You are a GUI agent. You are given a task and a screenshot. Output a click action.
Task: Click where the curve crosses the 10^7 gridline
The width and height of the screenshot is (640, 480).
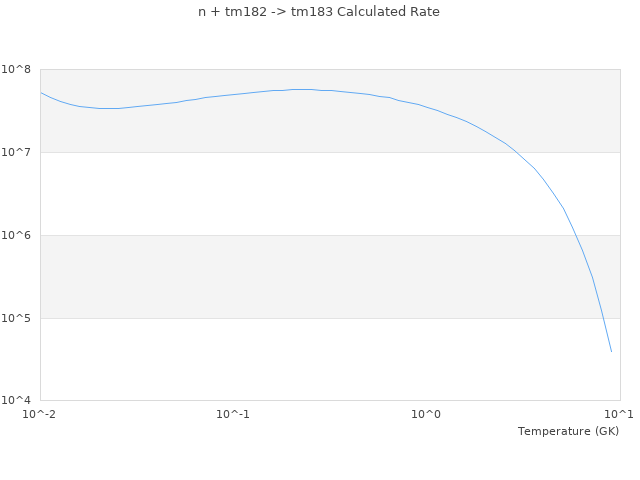pos(515,152)
